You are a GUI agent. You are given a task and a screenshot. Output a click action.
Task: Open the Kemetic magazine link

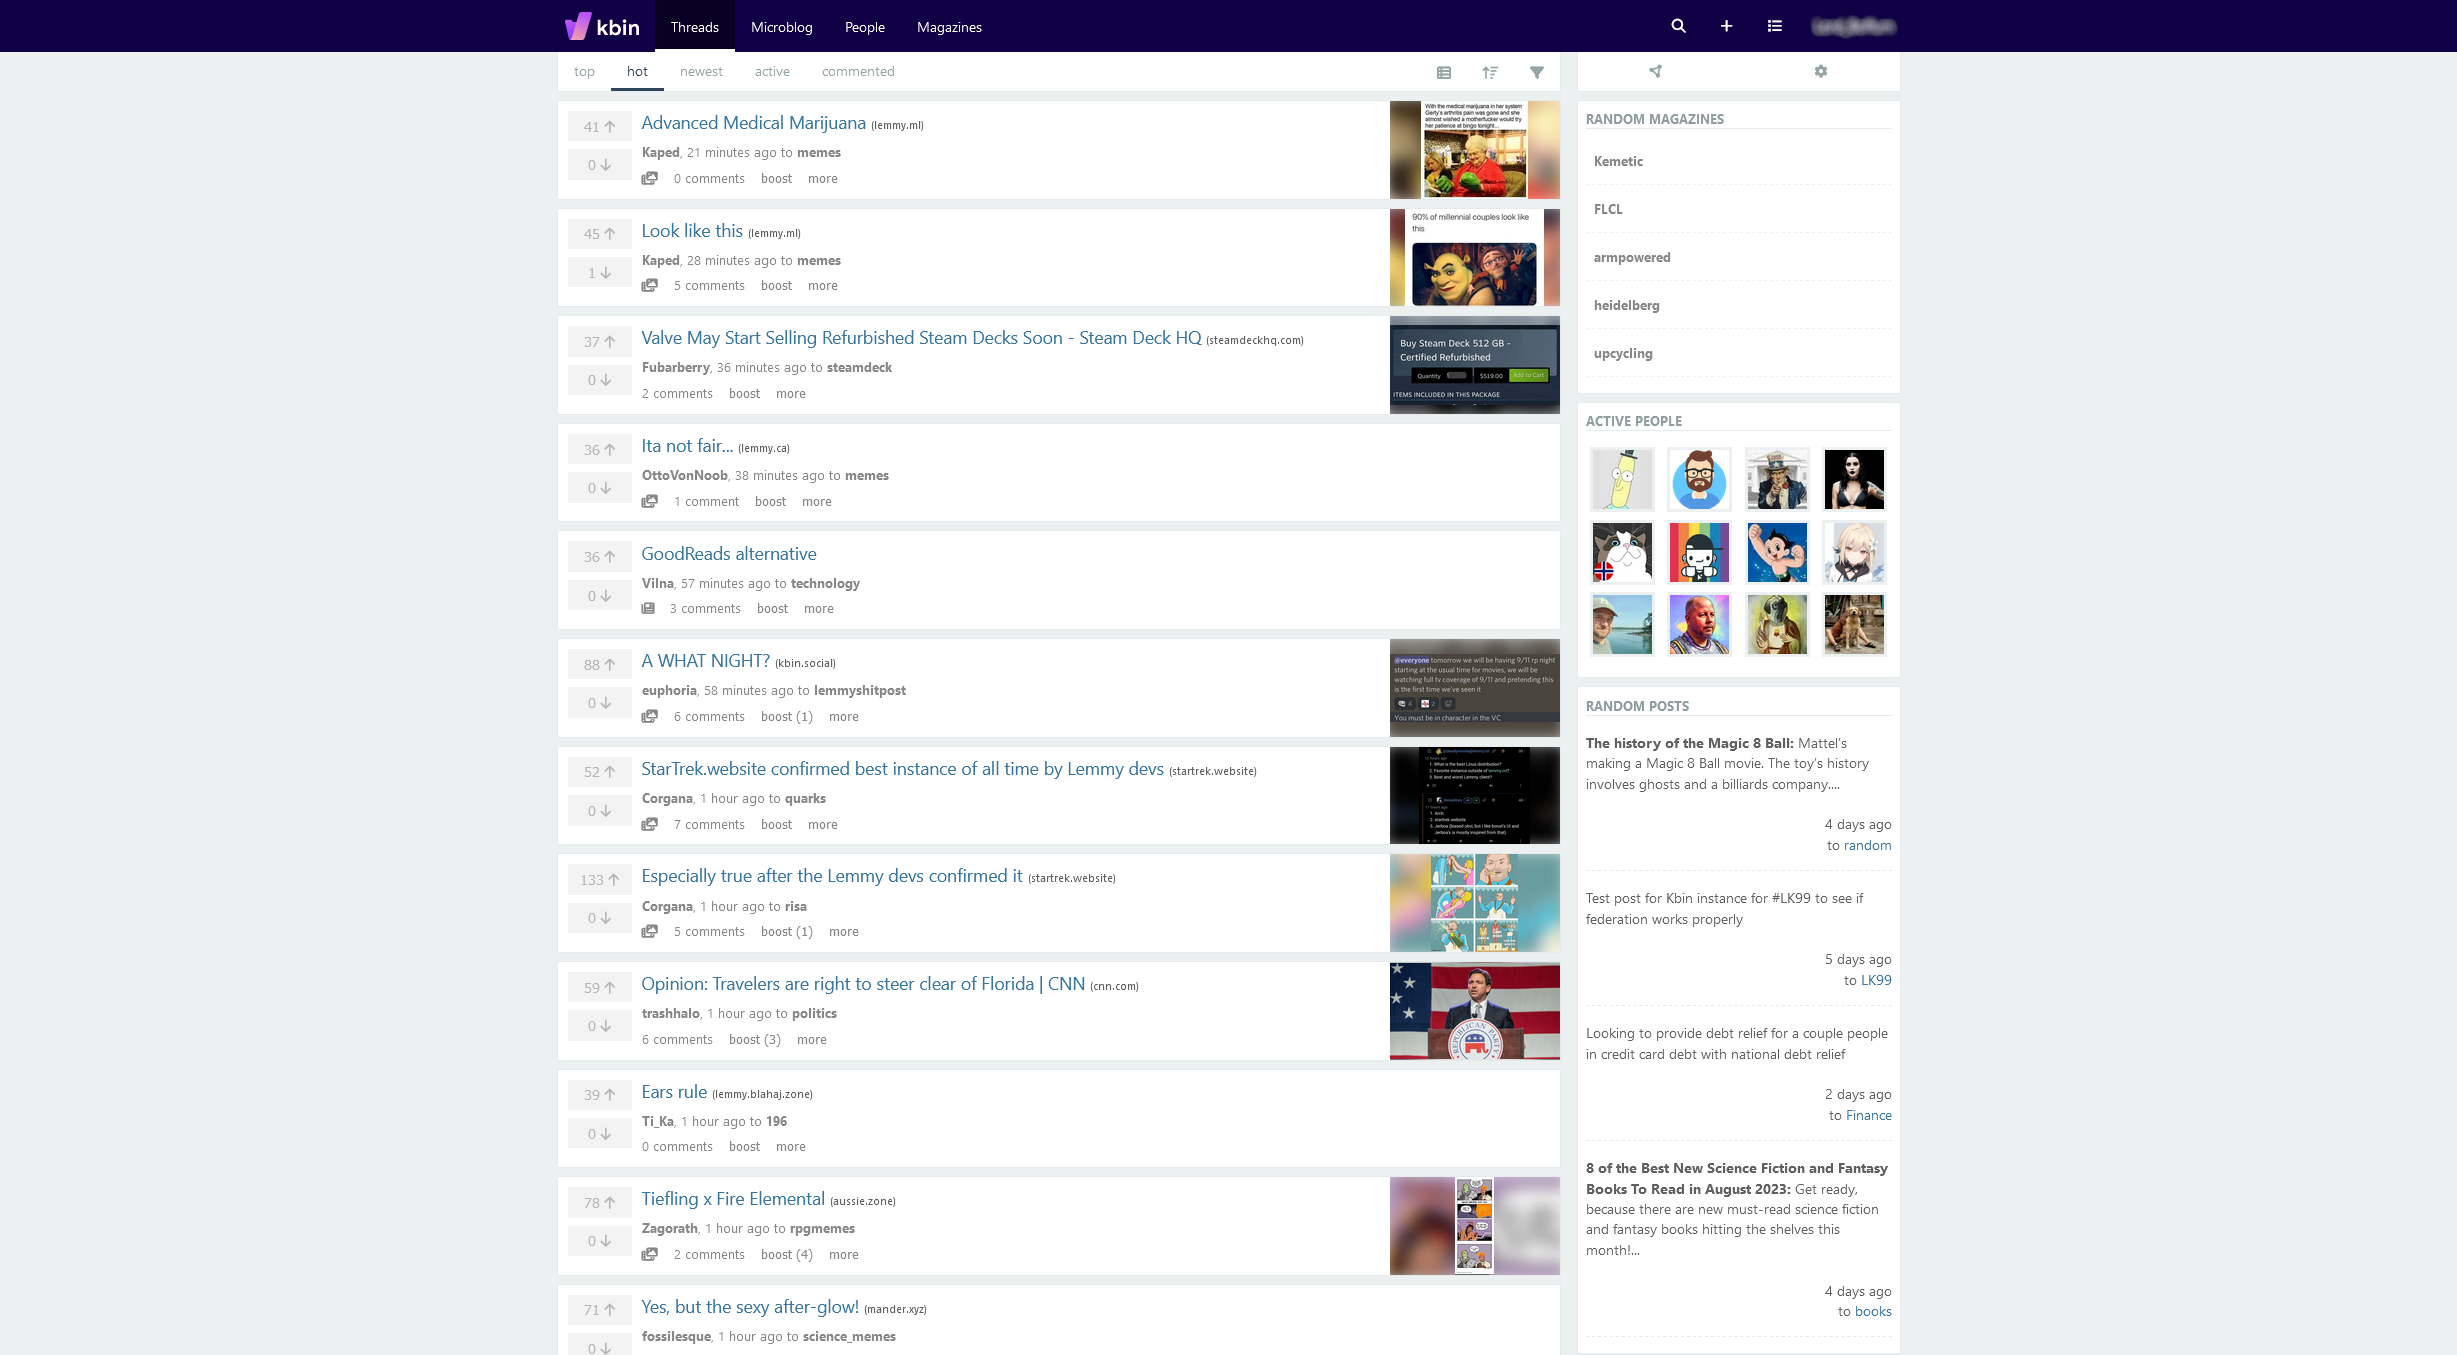click(1618, 161)
